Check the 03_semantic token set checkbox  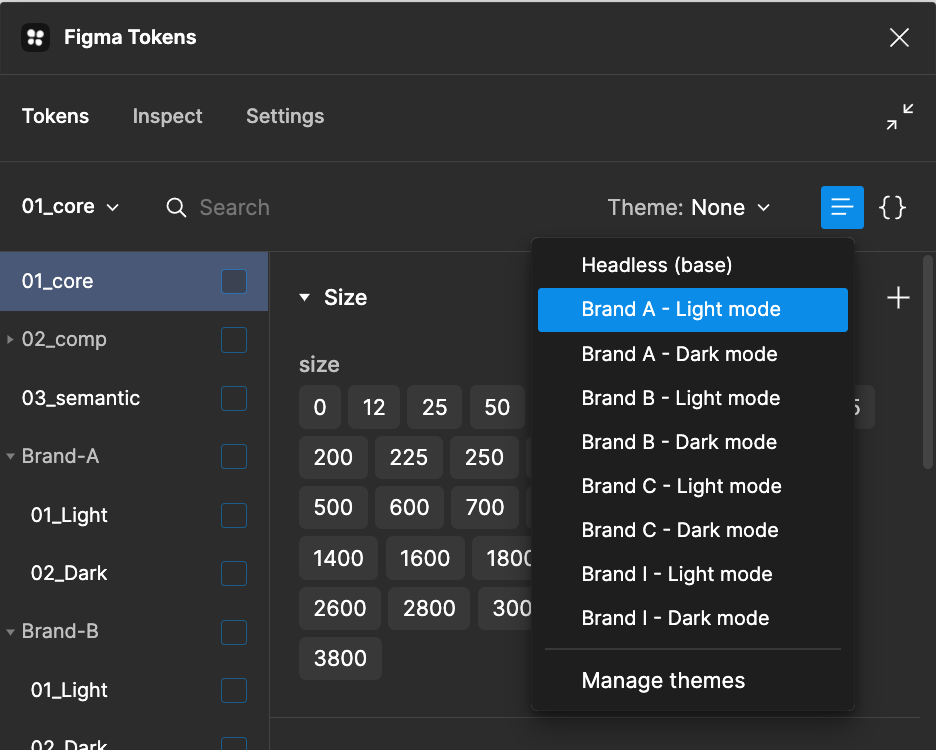[234, 398]
